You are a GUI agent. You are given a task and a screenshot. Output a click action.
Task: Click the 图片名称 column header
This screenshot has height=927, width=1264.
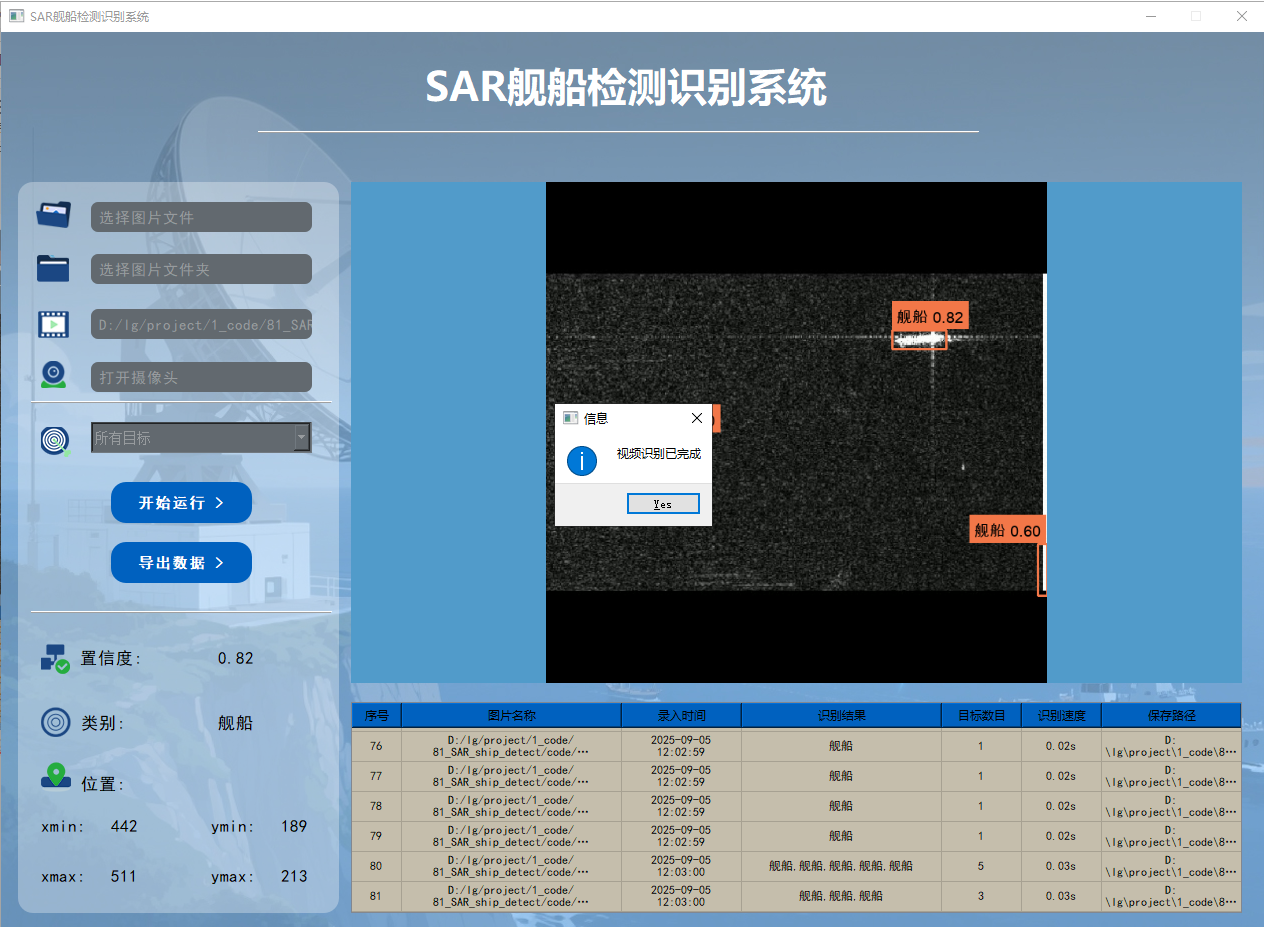pos(511,715)
